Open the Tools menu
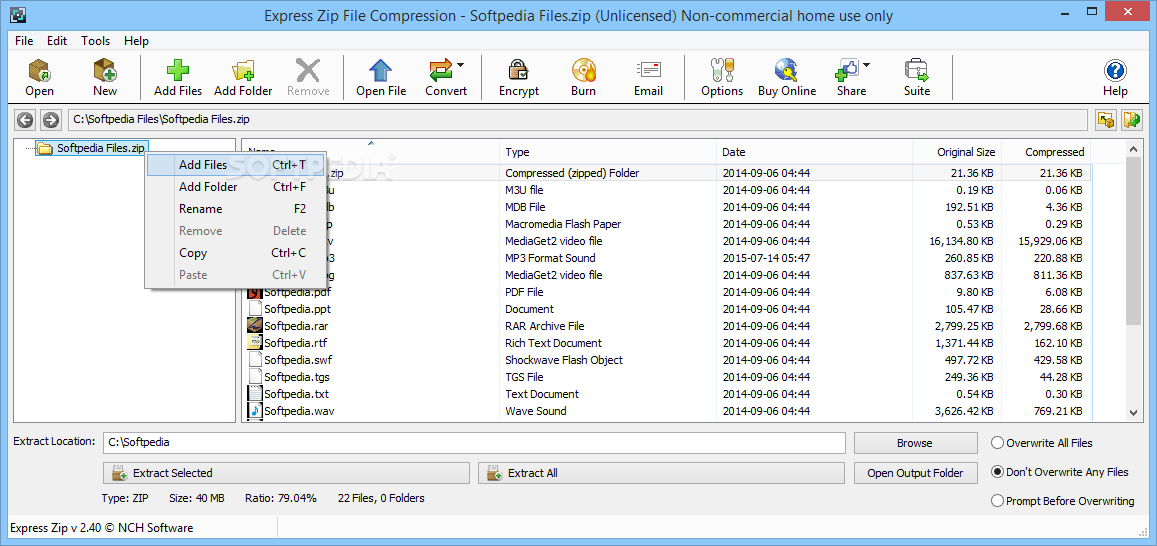1157x546 pixels. (95, 41)
